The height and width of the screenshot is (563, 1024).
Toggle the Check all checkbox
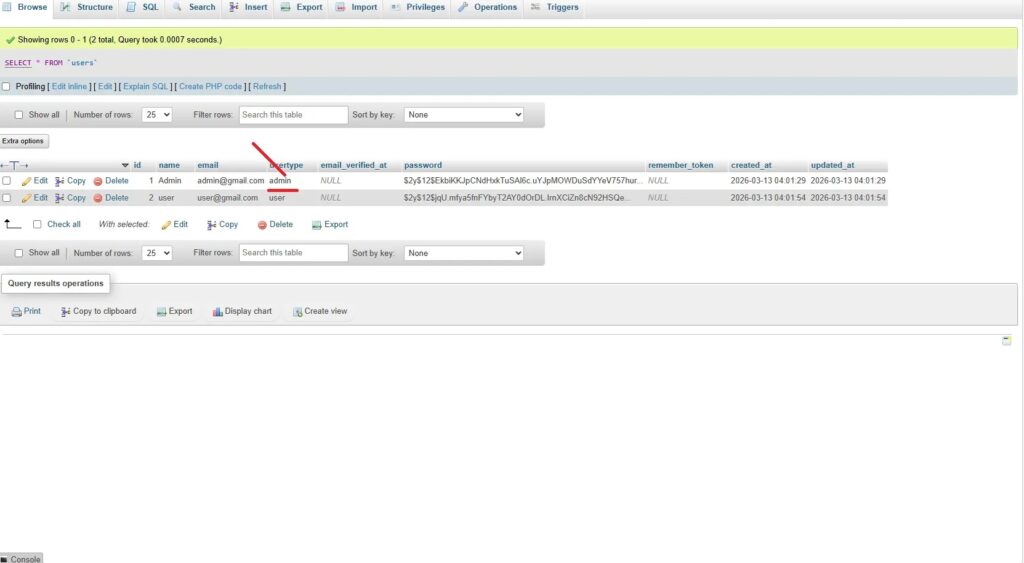click(x=38, y=225)
